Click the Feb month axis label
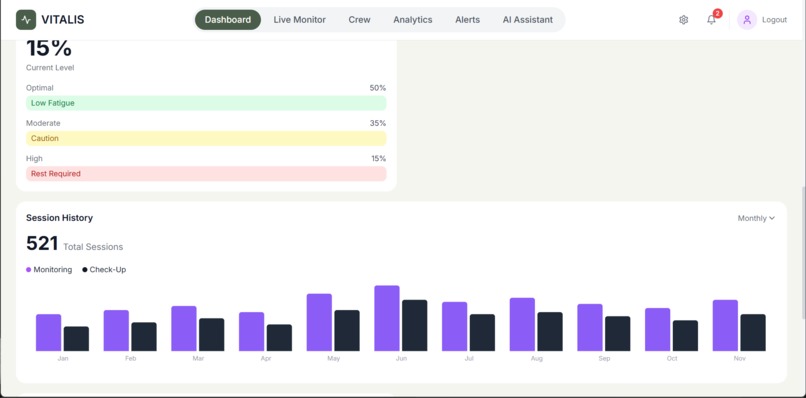This screenshot has width=806, height=398. click(130, 358)
